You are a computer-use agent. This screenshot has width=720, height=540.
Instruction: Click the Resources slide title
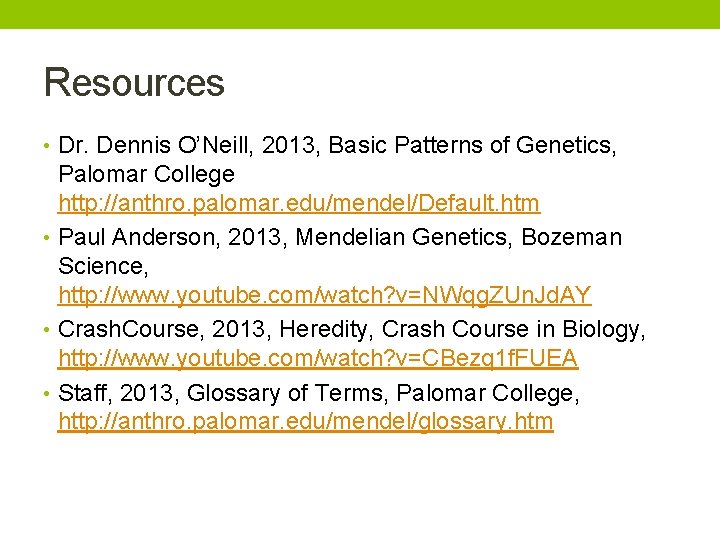[x=134, y=82]
